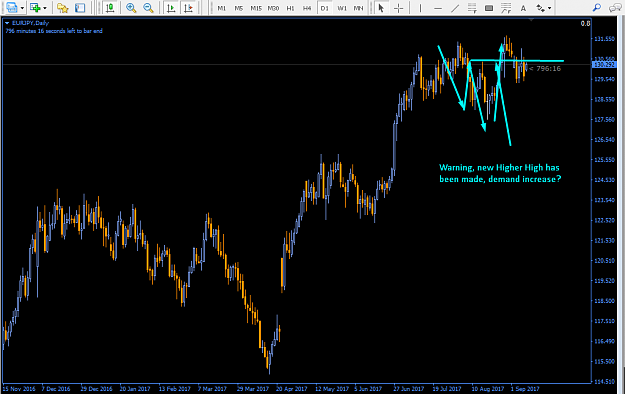Select the cursor arrow tool
This screenshot has width=625, height=394.
(381, 8)
